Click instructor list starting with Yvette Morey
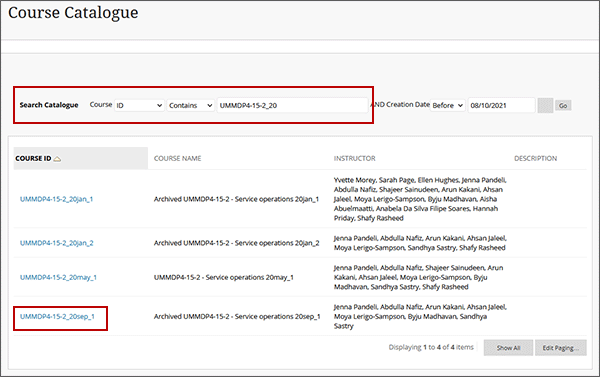 tap(420, 199)
